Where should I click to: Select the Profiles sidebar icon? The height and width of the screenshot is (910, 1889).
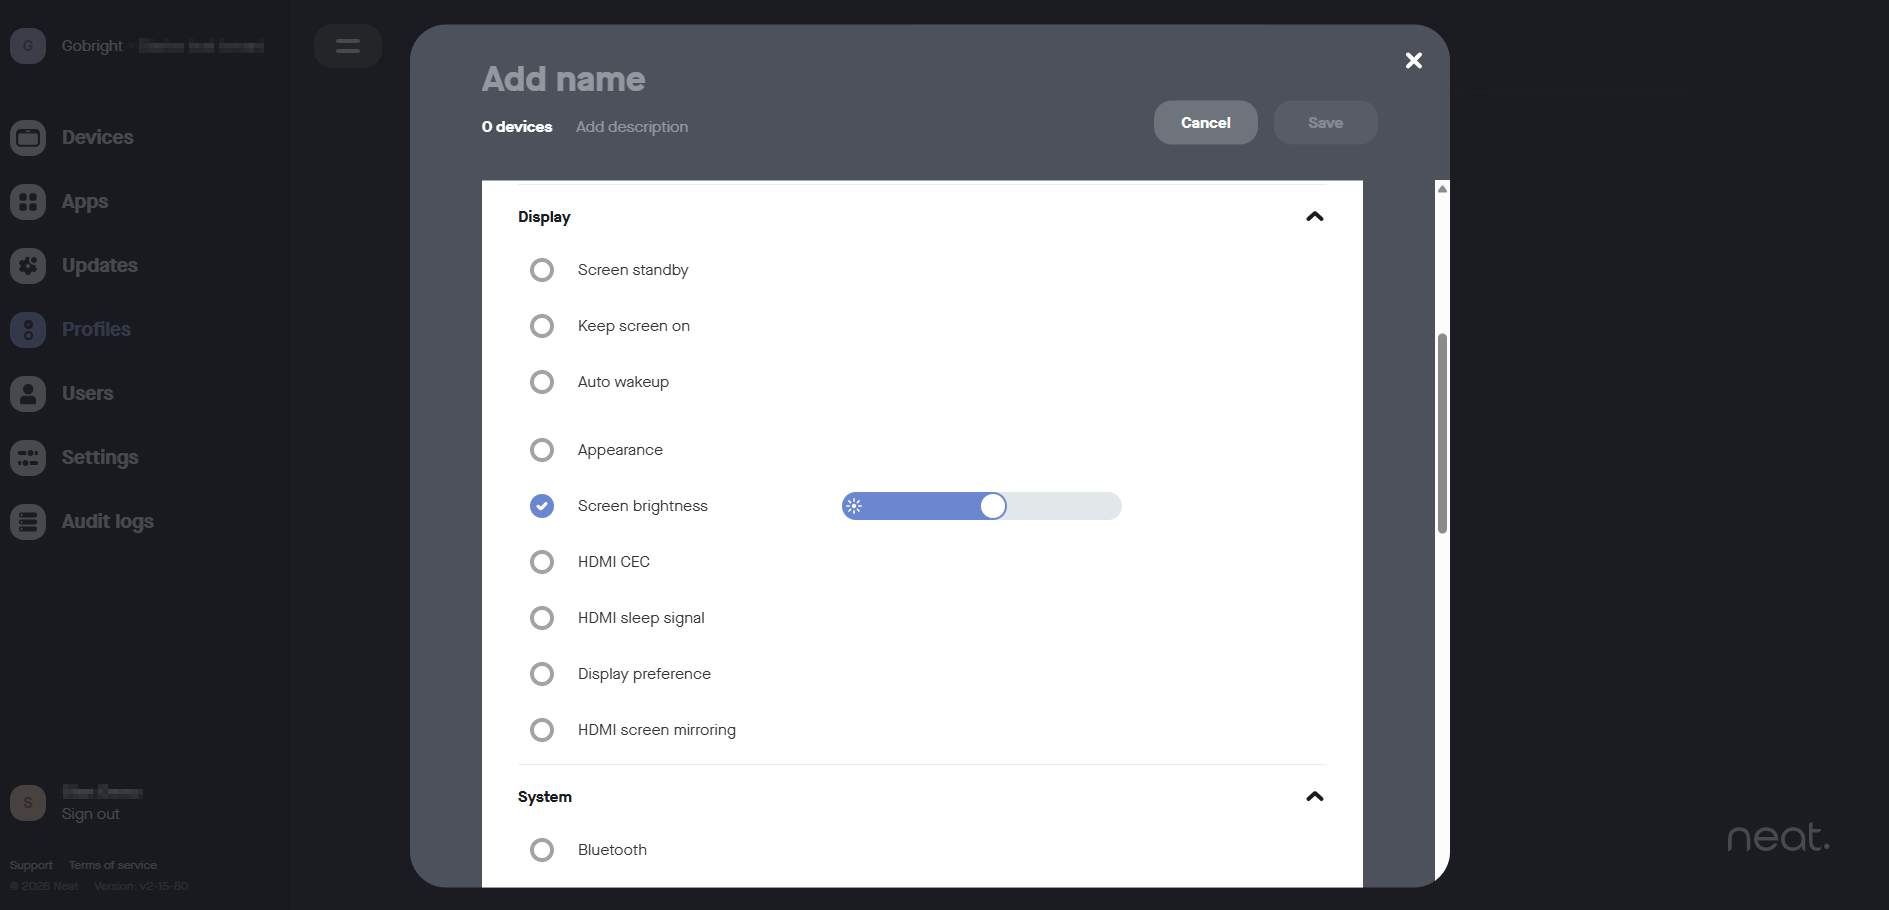point(28,329)
